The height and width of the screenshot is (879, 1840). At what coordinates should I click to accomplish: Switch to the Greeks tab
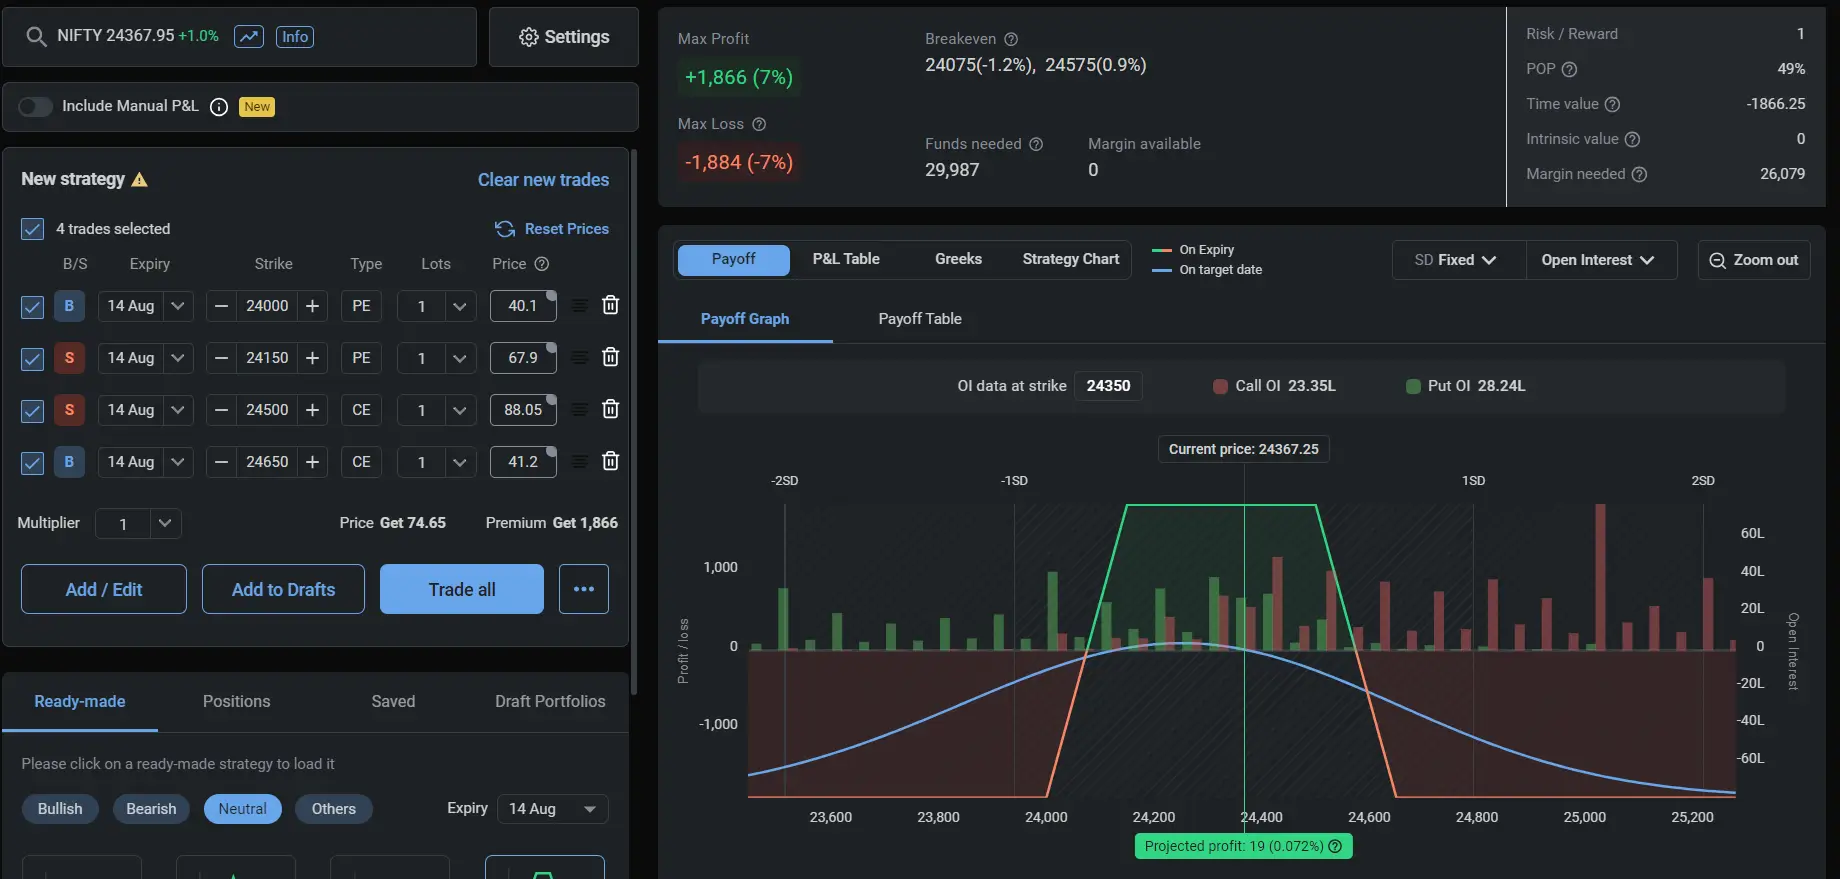pyautogui.click(x=958, y=259)
